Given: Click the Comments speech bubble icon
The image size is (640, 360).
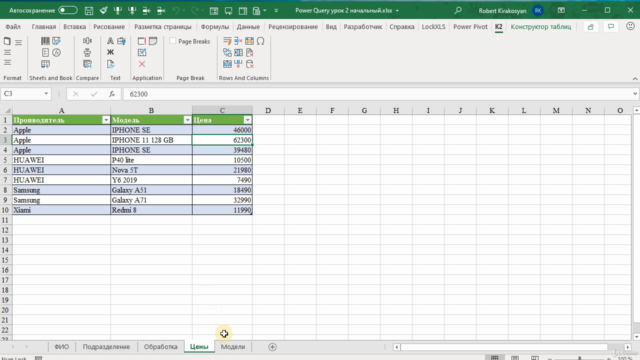Looking at the screenshot, I should coord(611,27).
